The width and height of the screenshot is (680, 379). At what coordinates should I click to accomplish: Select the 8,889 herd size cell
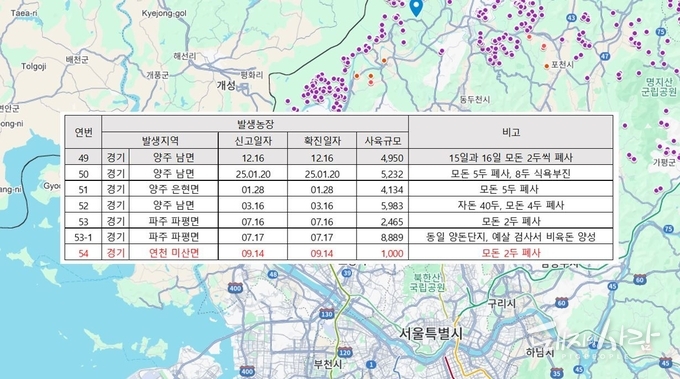382,237
